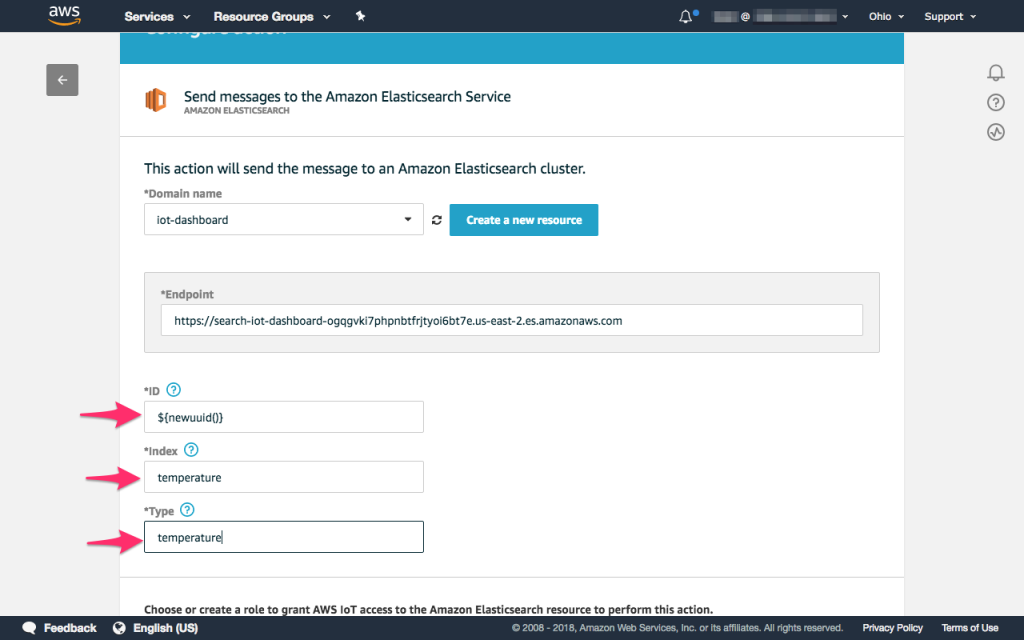The height and width of the screenshot is (640, 1024).
Task: Open help for the Type field
Action: pos(187,510)
